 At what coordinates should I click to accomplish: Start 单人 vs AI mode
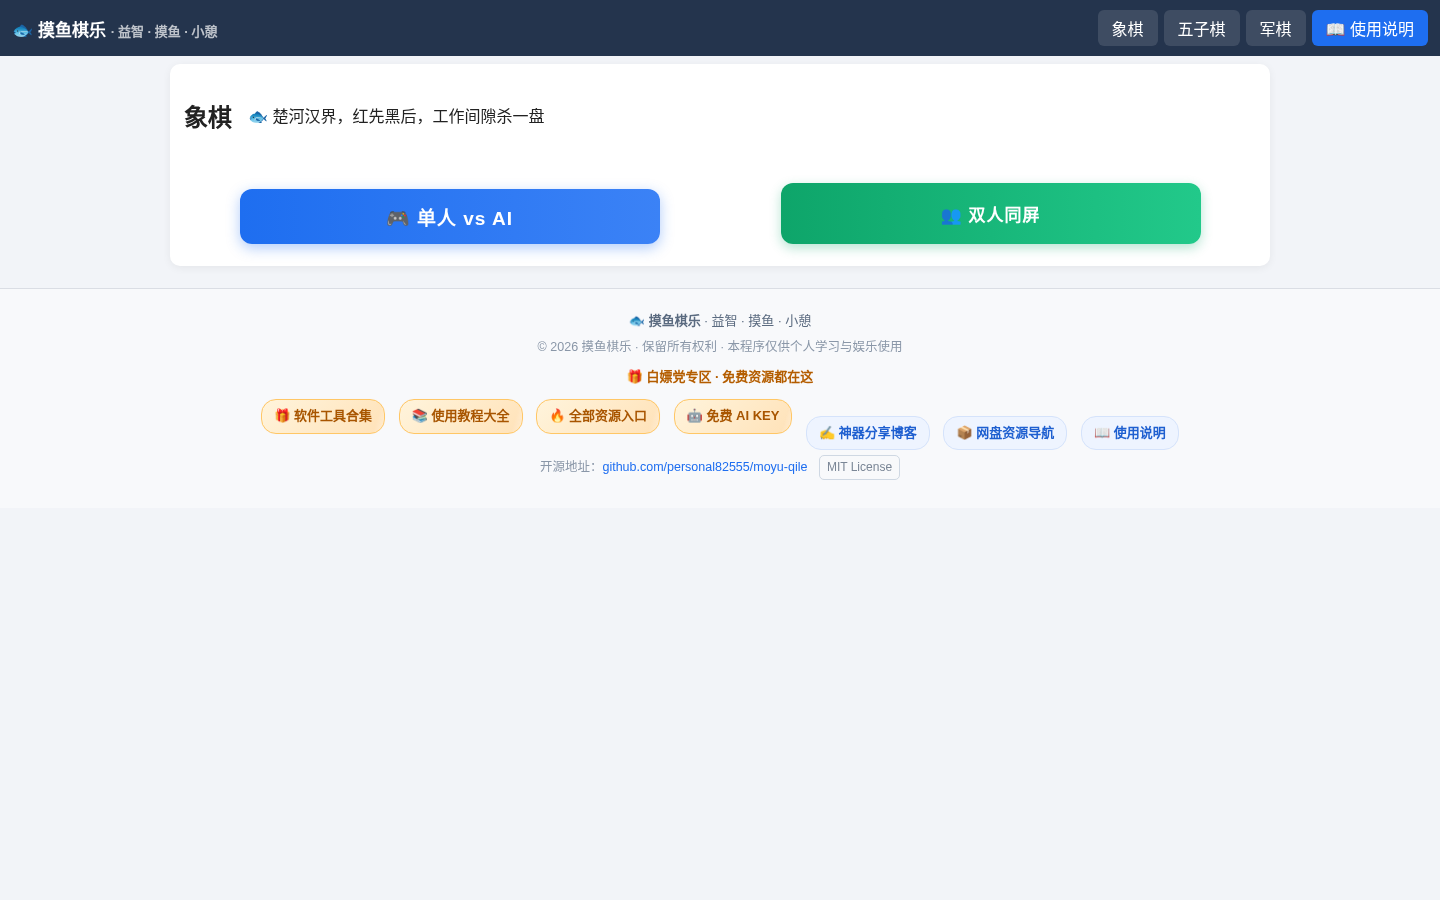point(450,217)
